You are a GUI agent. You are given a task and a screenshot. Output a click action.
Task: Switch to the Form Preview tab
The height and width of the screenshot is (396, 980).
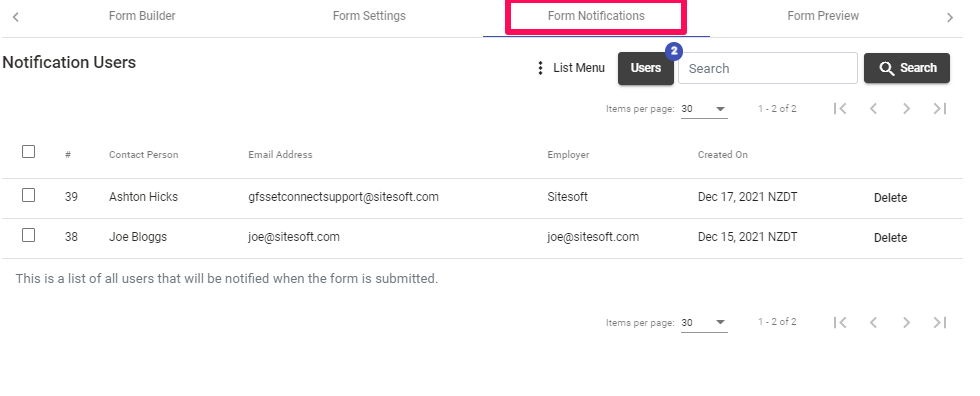(x=822, y=16)
